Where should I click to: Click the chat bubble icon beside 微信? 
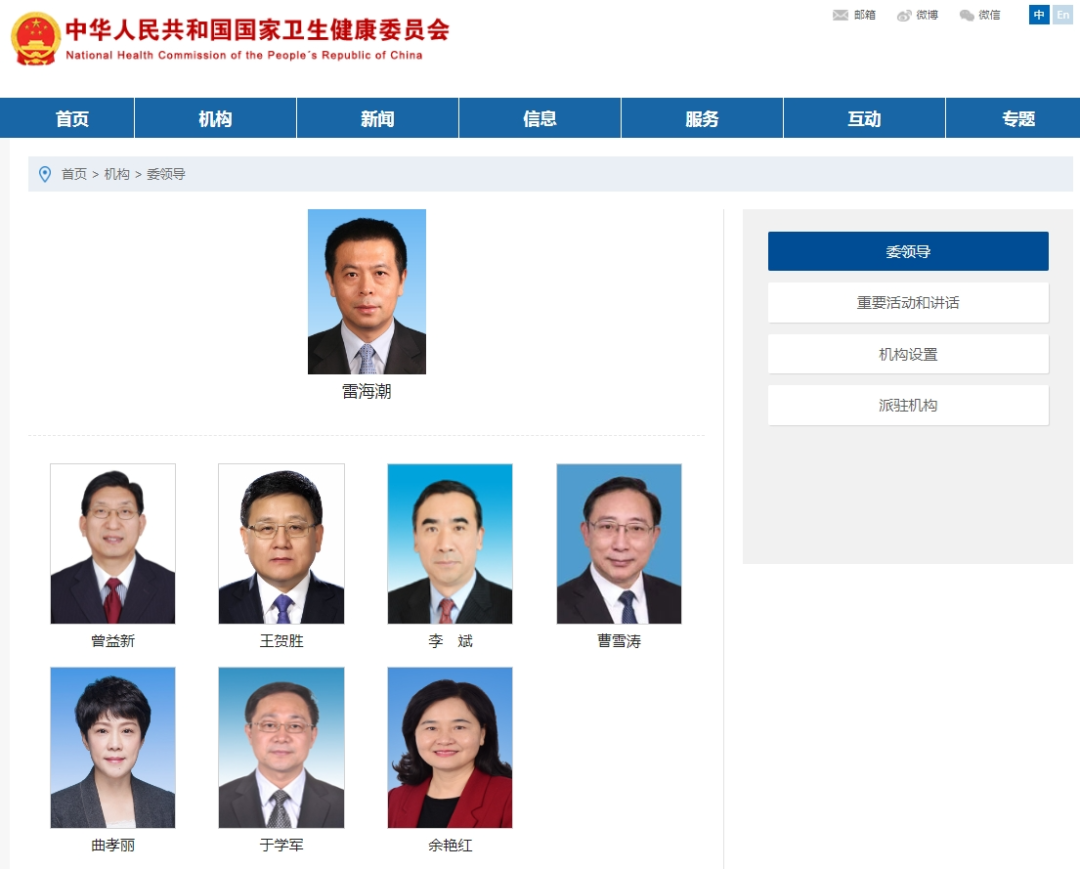tap(965, 15)
